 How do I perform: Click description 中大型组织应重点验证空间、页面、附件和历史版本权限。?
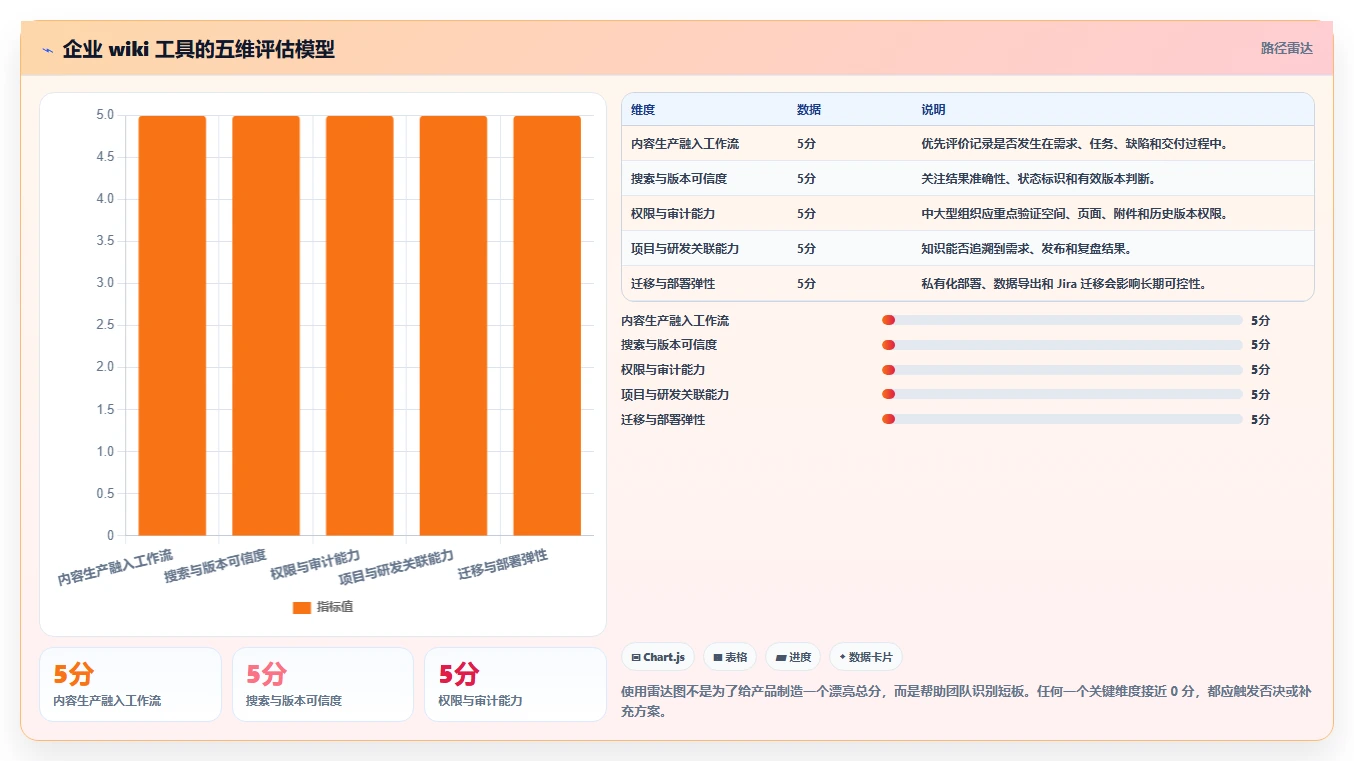(x=1074, y=214)
